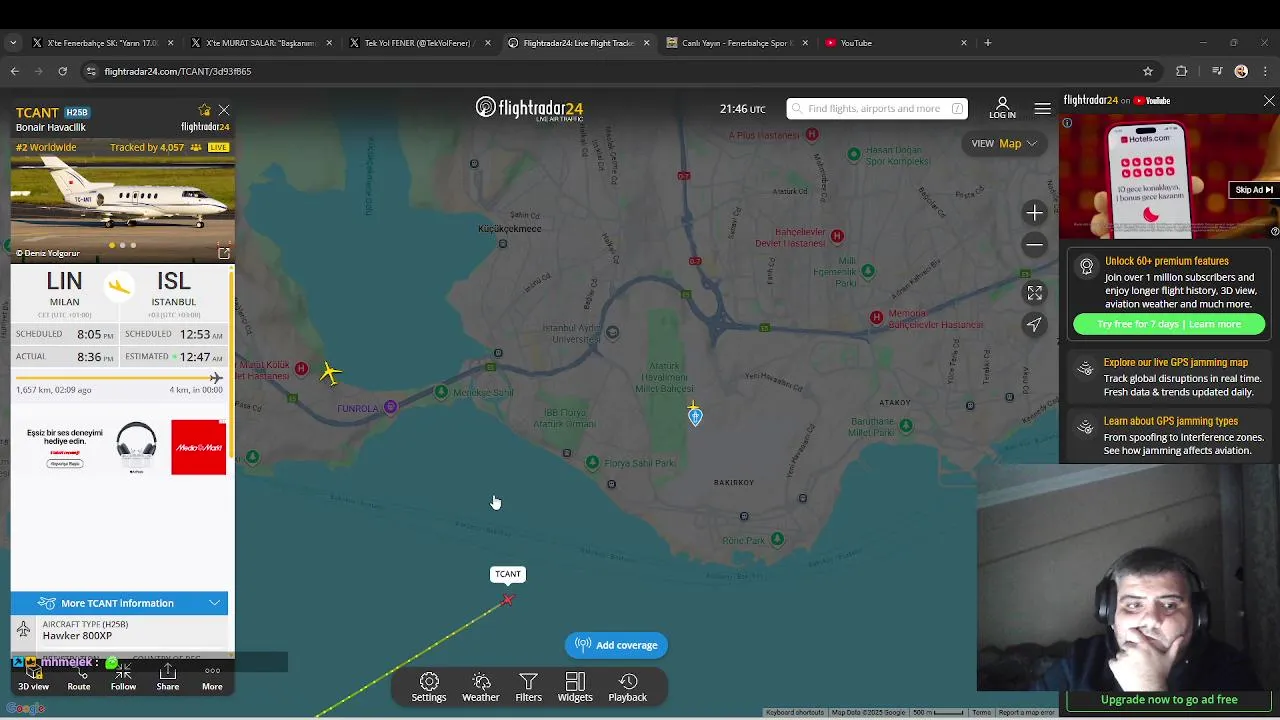This screenshot has height=720, width=1280.
Task: Expand More TCANT Information section
Action: pos(120,603)
